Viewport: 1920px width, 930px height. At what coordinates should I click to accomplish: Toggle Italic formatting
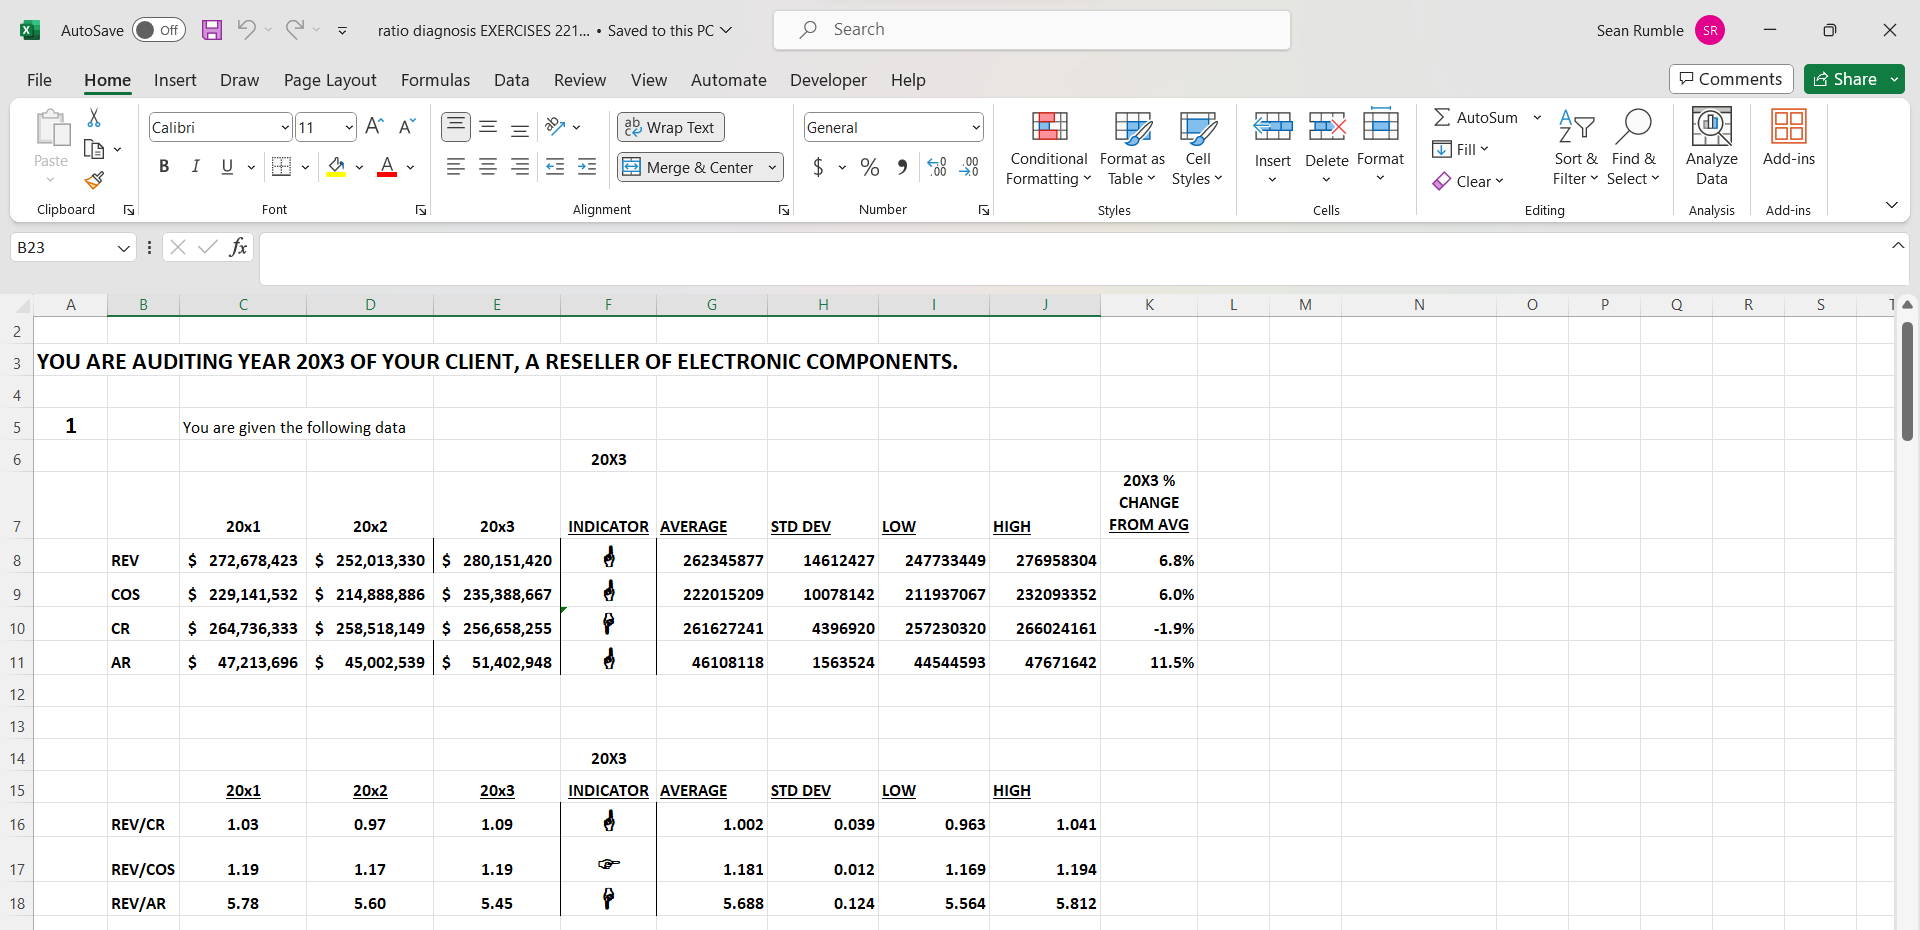point(196,167)
